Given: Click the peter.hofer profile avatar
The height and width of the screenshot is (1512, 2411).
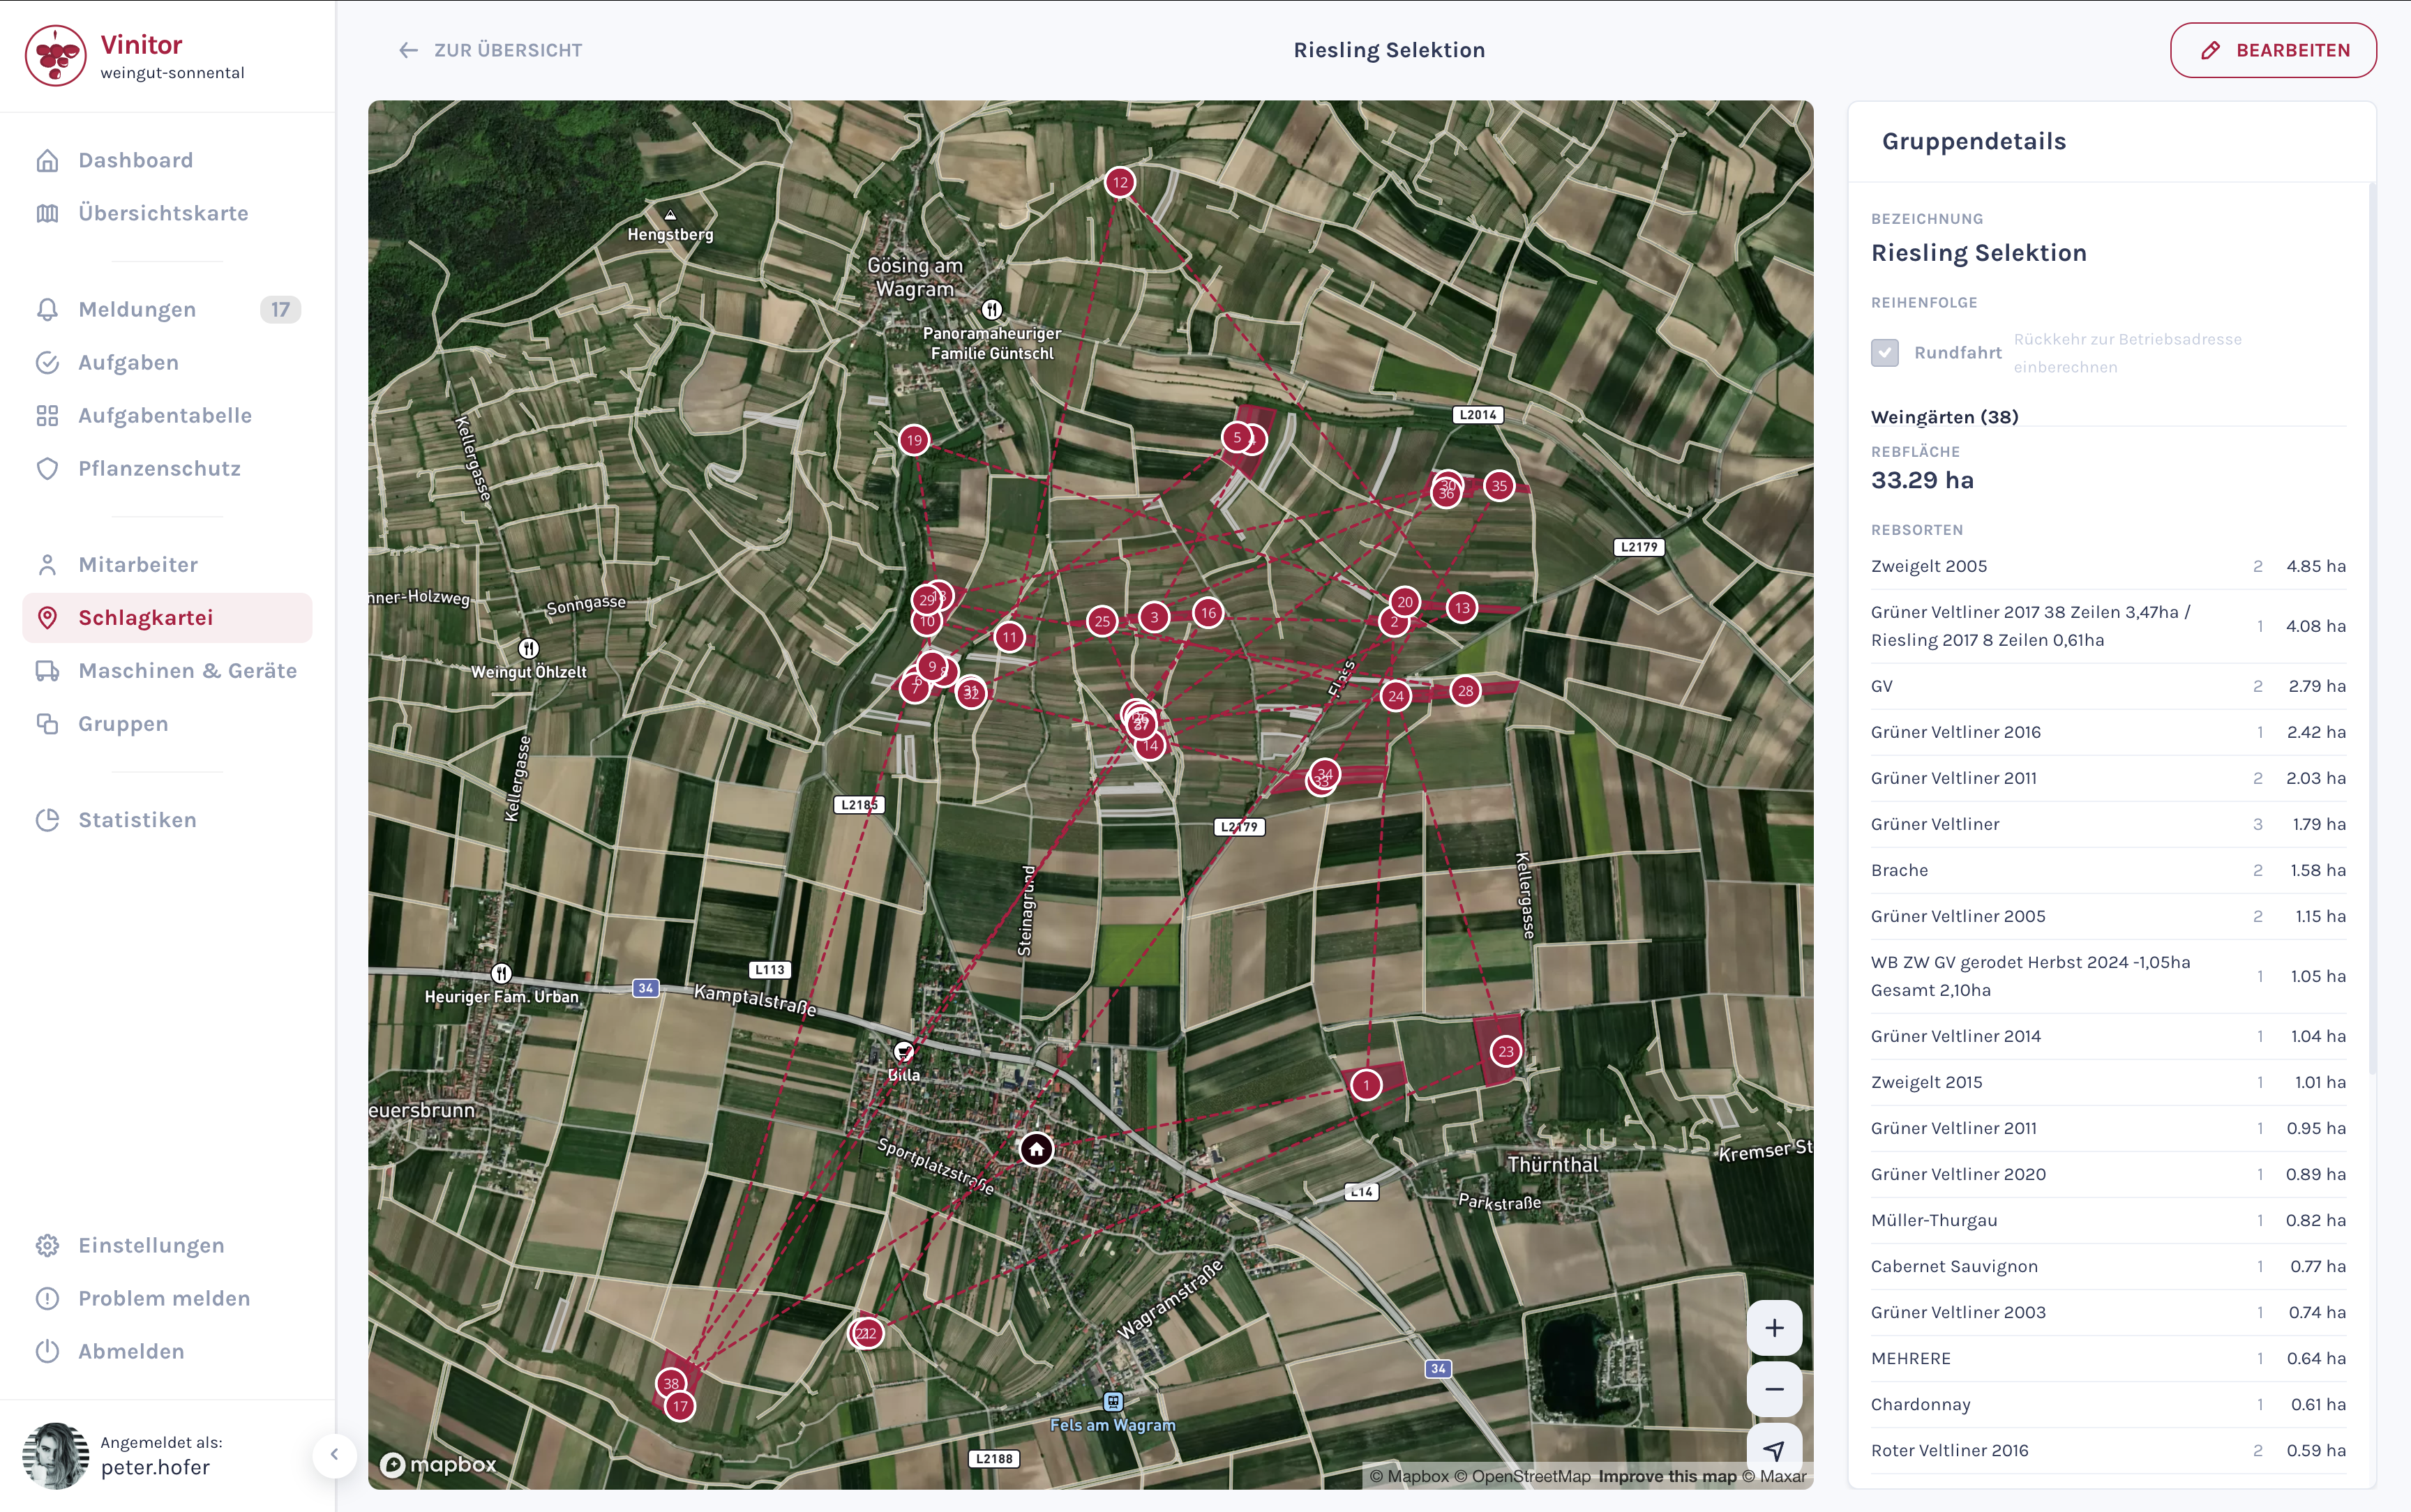Looking at the screenshot, I should point(55,1455).
